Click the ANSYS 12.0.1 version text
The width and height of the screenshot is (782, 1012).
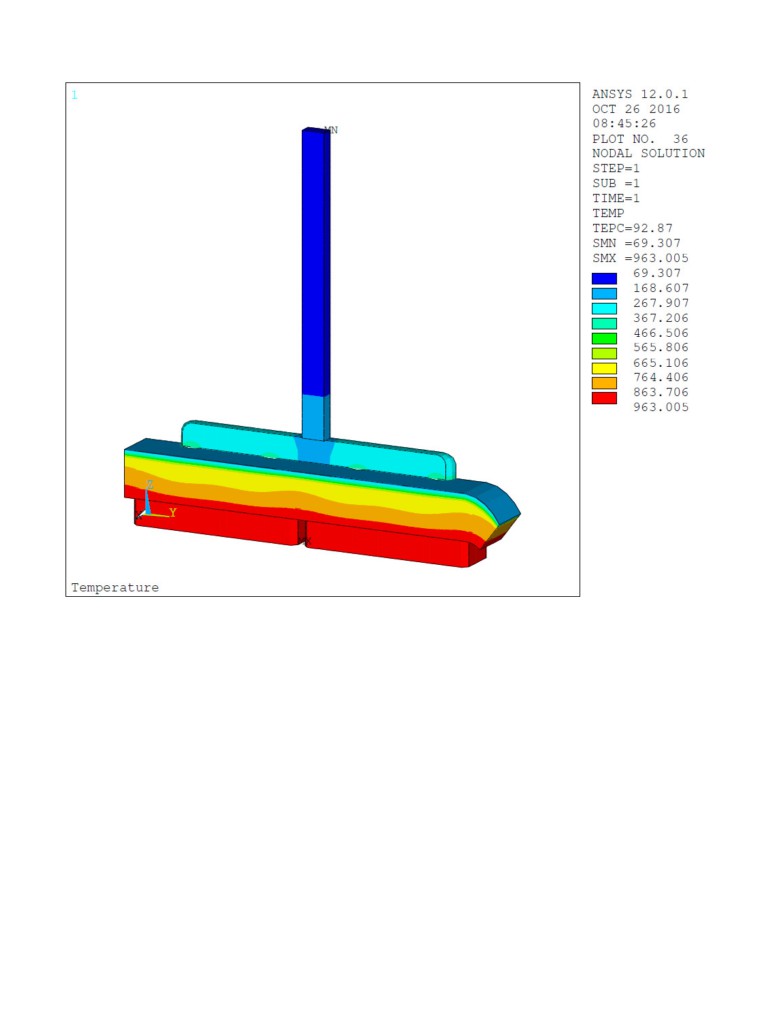click(640, 94)
